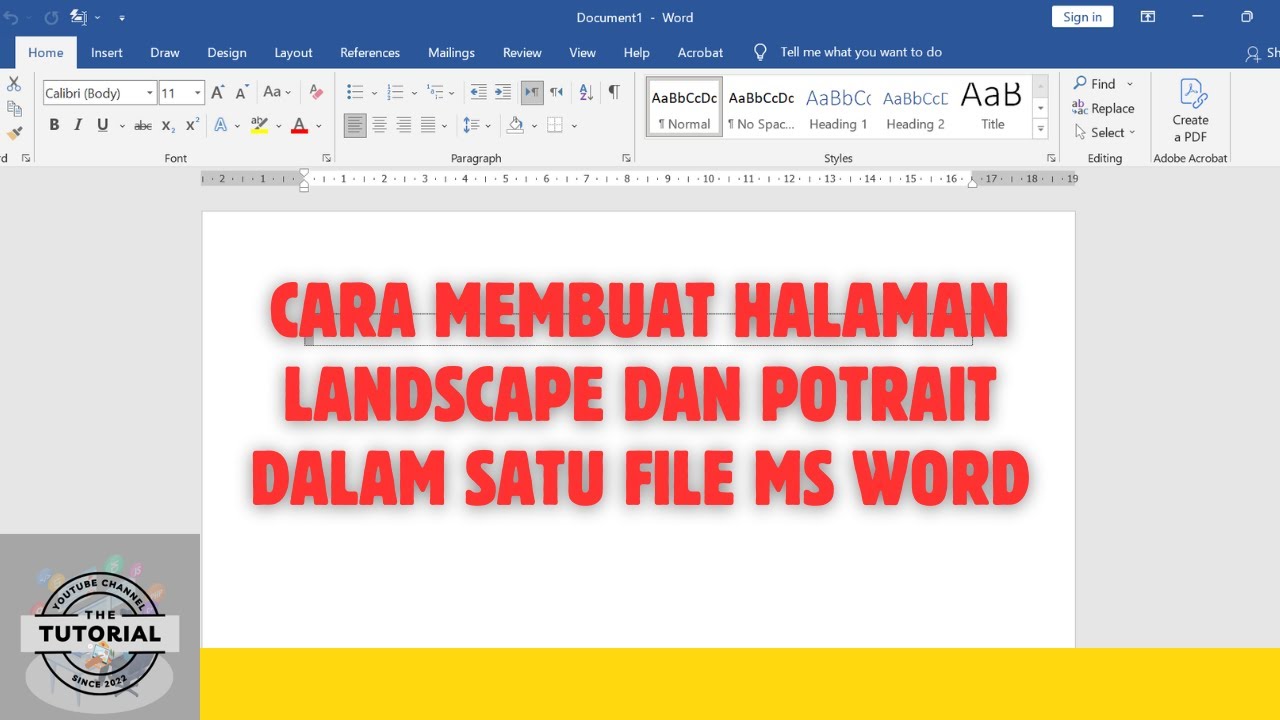Open the Select menu in Editing

(1105, 132)
